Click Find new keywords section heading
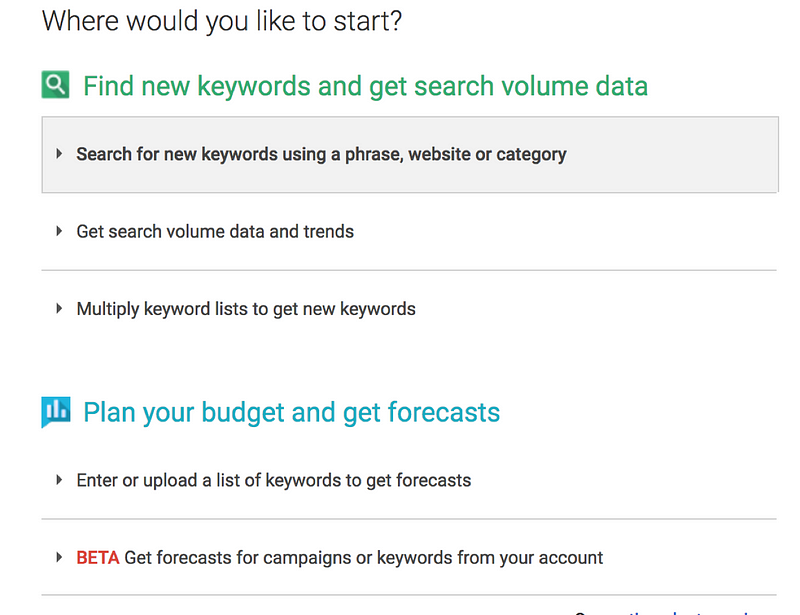800x615 pixels. (365, 86)
